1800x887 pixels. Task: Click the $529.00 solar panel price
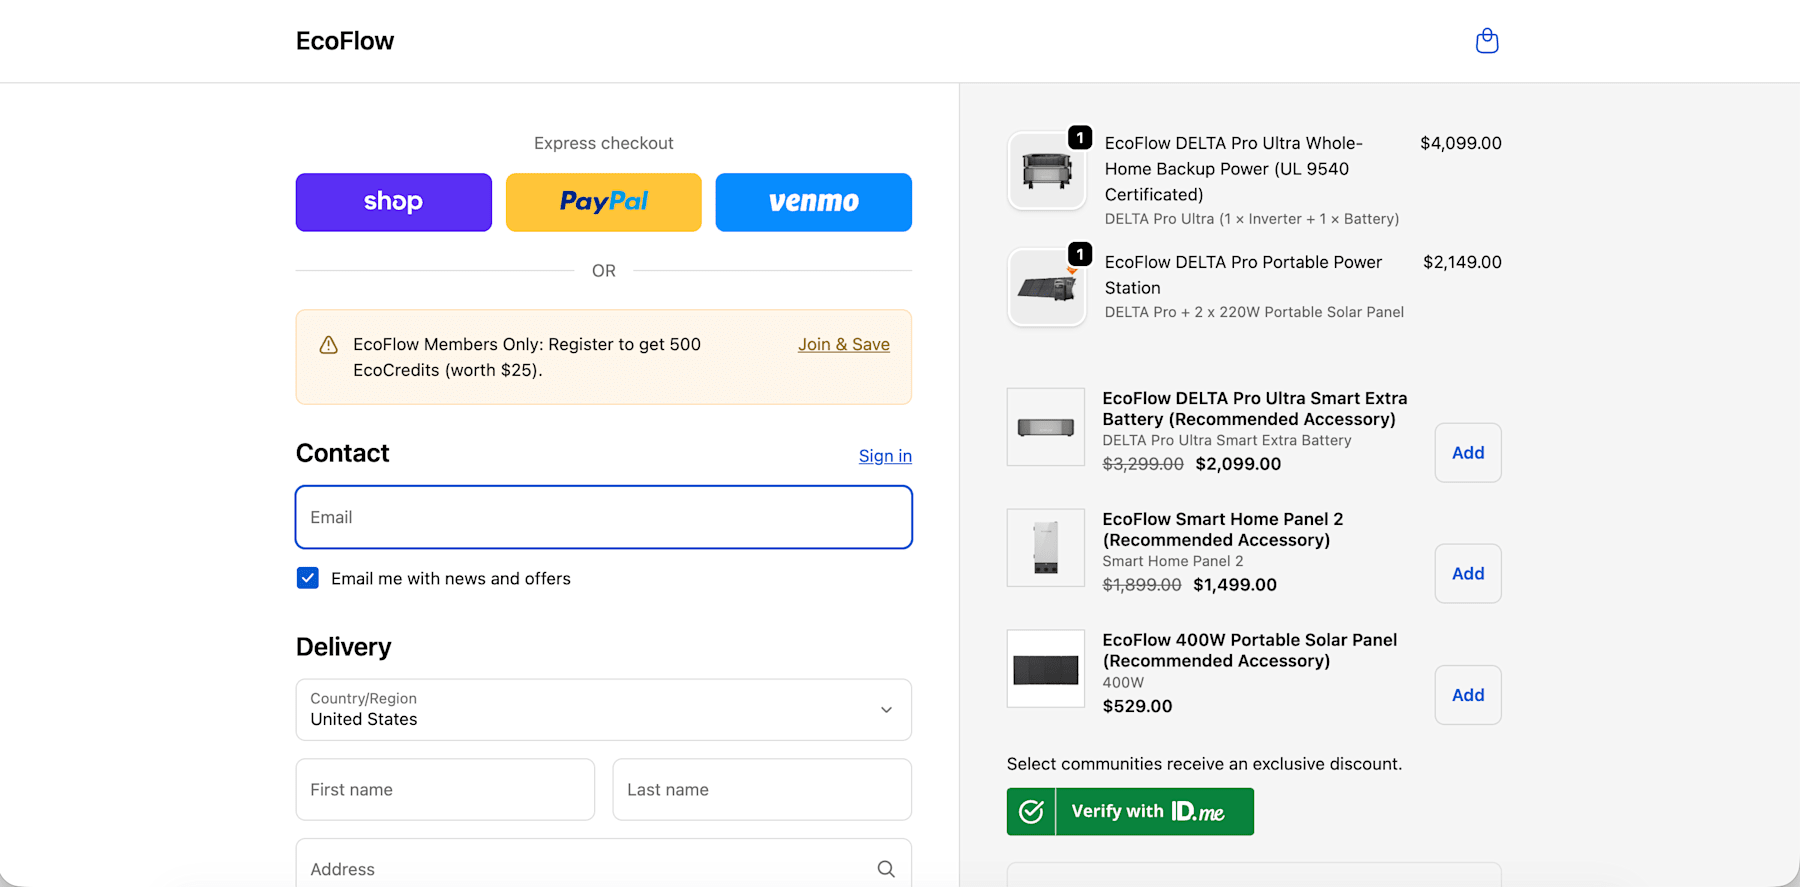pyautogui.click(x=1137, y=706)
